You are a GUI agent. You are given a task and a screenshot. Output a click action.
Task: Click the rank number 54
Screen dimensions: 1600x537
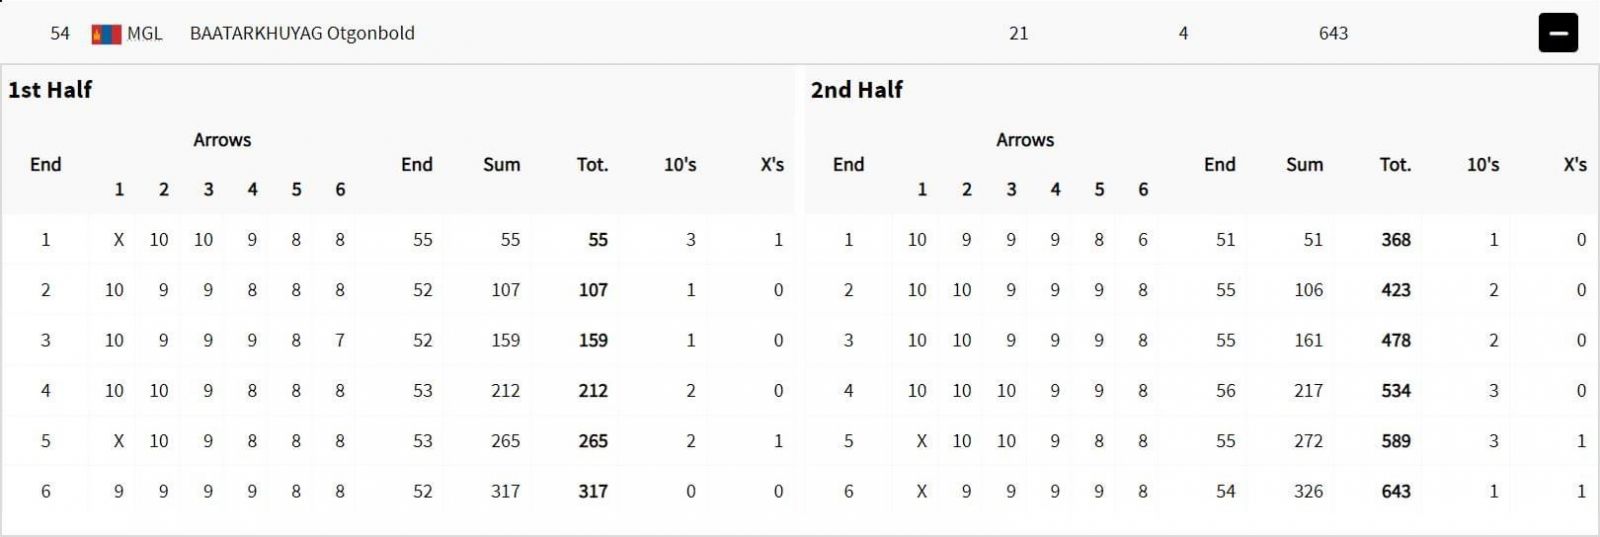(60, 33)
